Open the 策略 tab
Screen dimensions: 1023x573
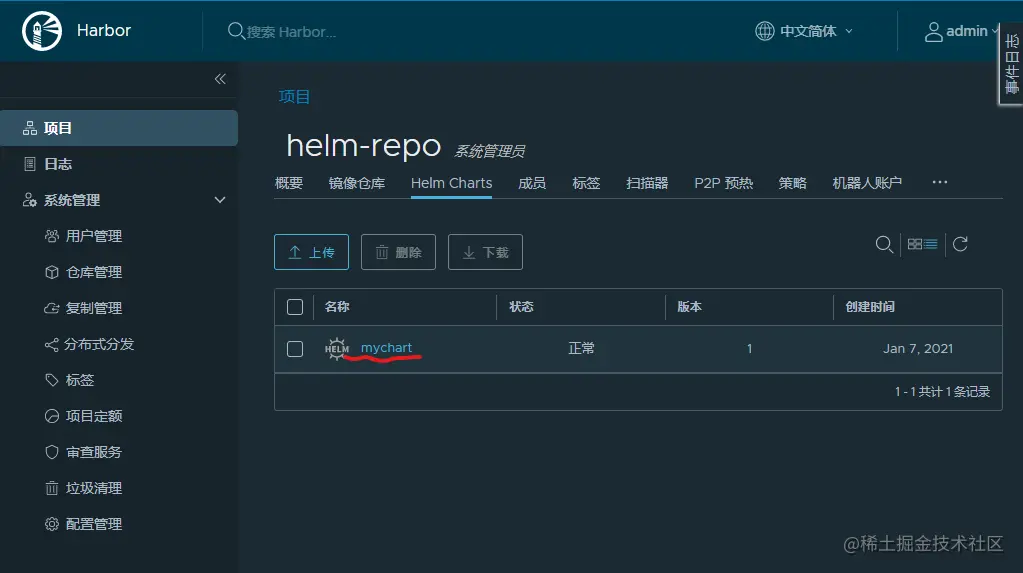[x=793, y=183]
